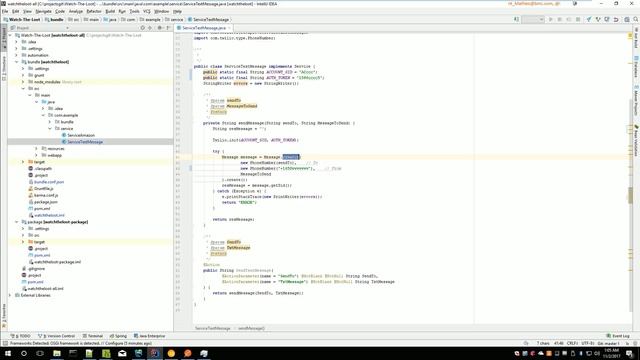Screen dimensions: 640x360
Task: Open Windows notification center icon
Action: pyautogui.click(x=629, y=353)
